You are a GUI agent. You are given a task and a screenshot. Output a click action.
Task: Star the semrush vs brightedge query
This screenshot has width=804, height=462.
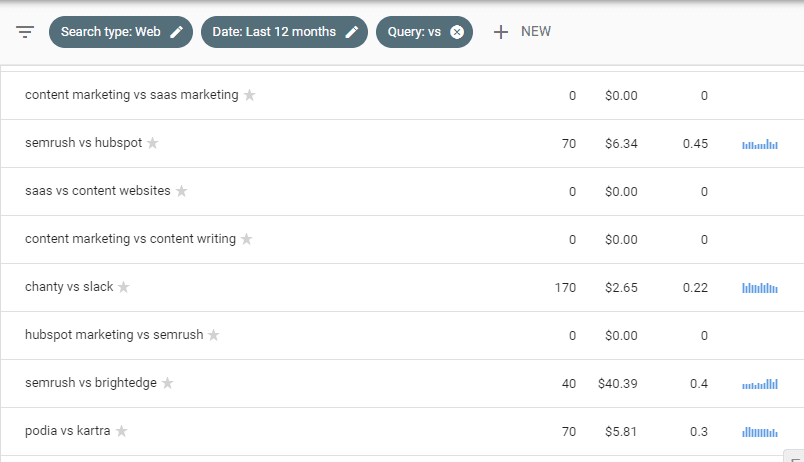[x=168, y=383]
